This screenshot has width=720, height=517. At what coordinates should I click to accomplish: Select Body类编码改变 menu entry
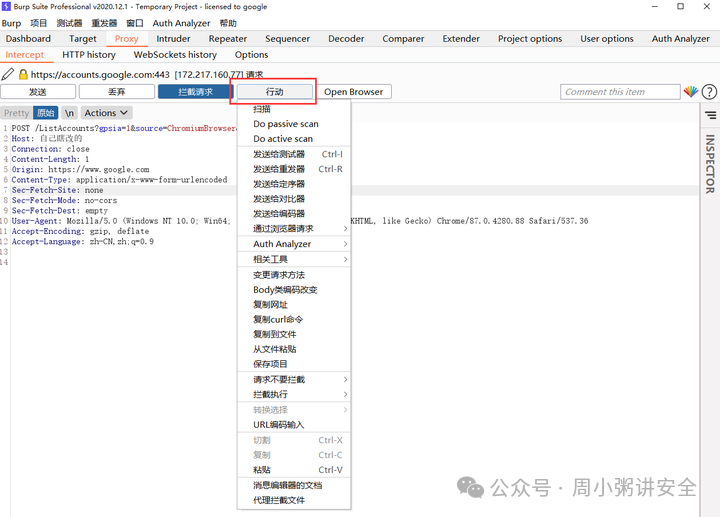294,290
